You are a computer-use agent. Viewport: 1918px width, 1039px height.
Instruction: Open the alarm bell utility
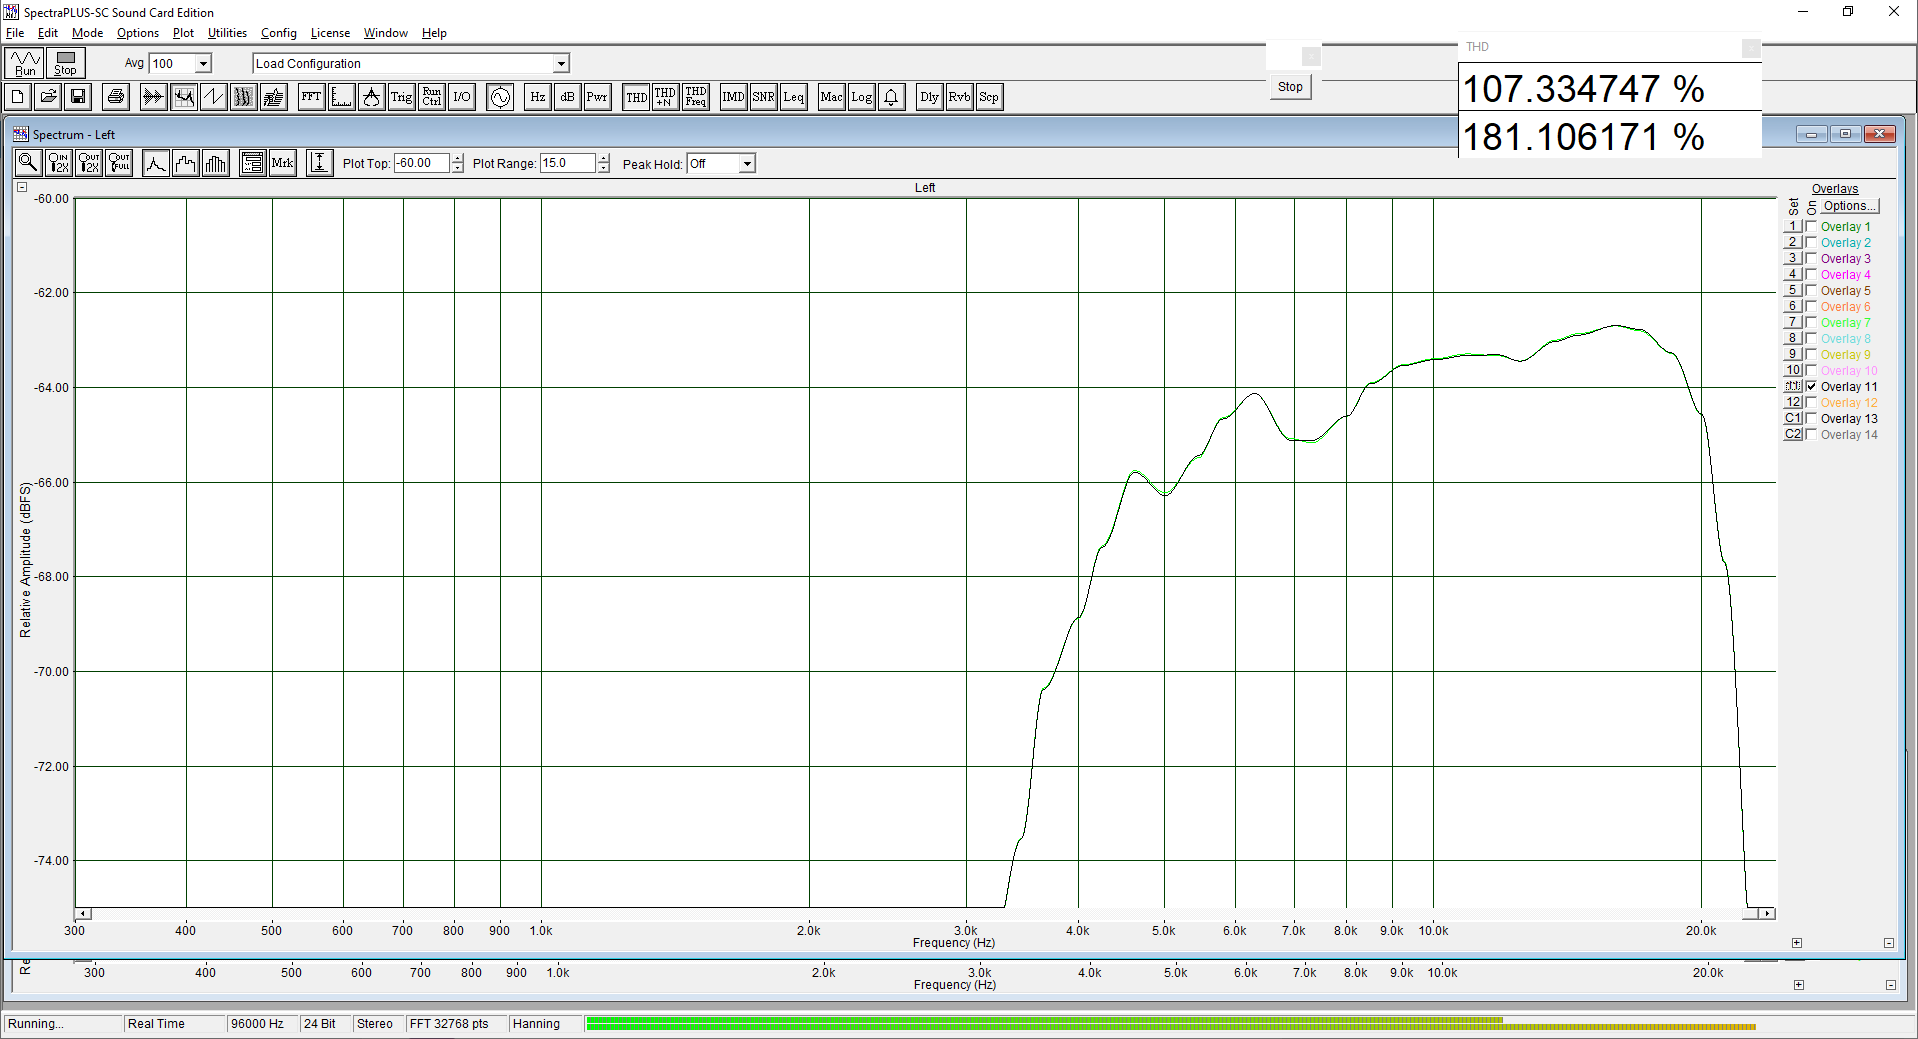click(891, 97)
